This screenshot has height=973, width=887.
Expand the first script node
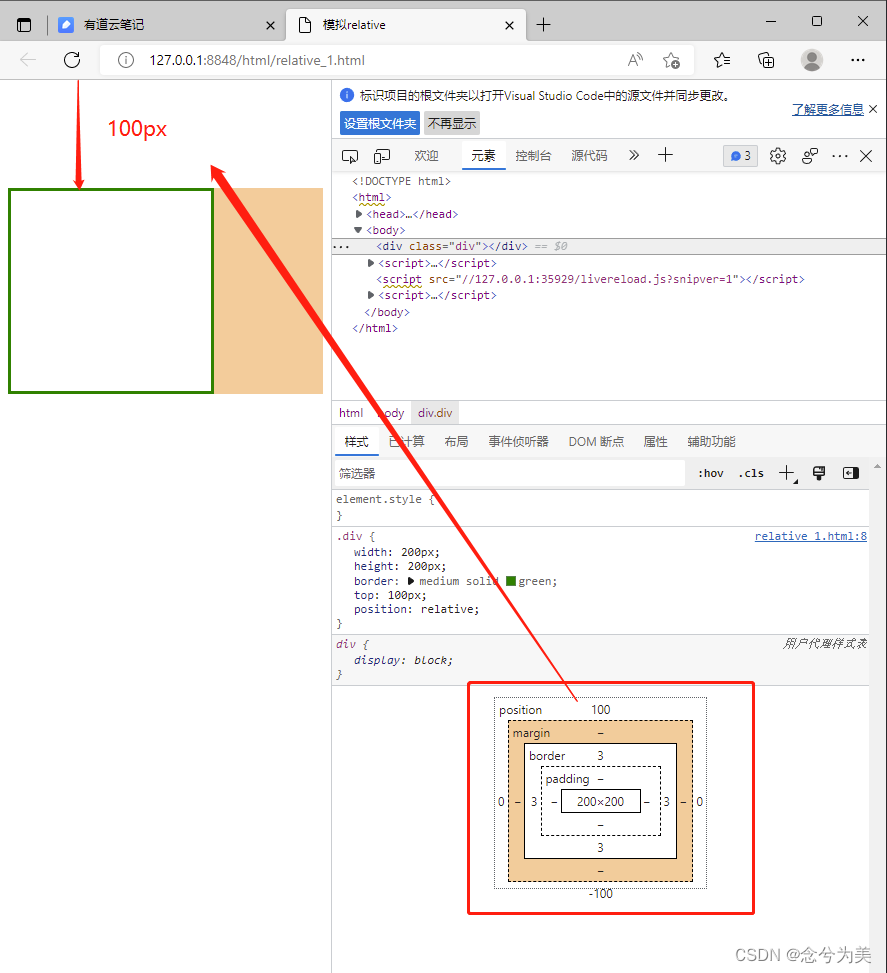371,263
